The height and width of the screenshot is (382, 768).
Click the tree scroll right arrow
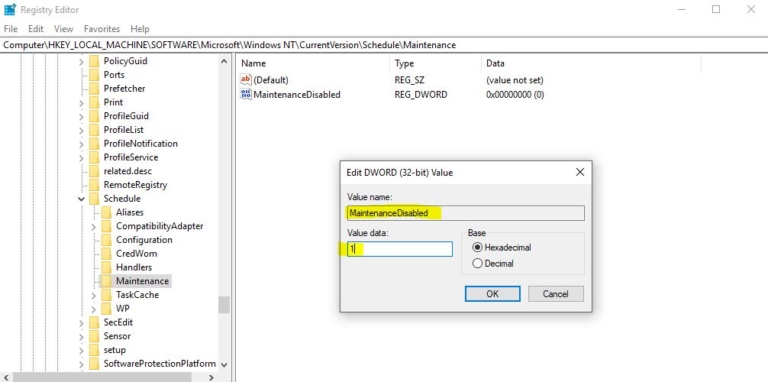tap(212, 378)
